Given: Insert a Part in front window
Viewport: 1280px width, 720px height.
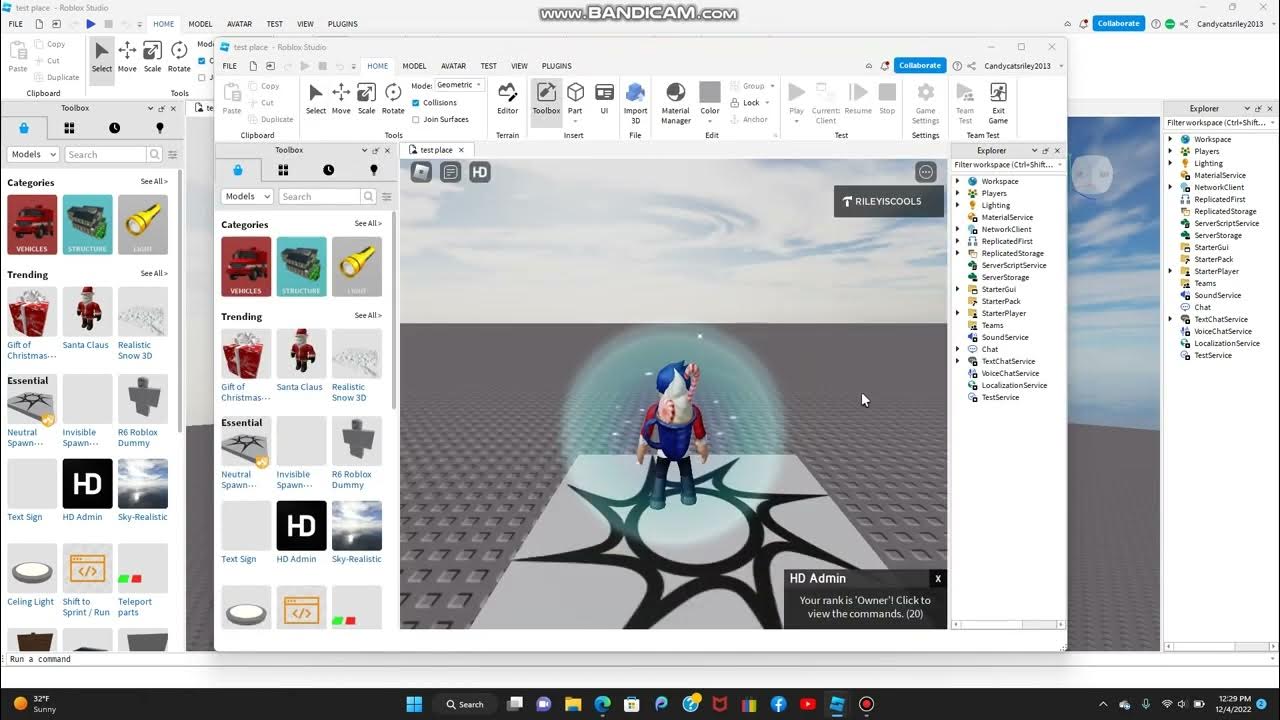Looking at the screenshot, I should coord(575,98).
